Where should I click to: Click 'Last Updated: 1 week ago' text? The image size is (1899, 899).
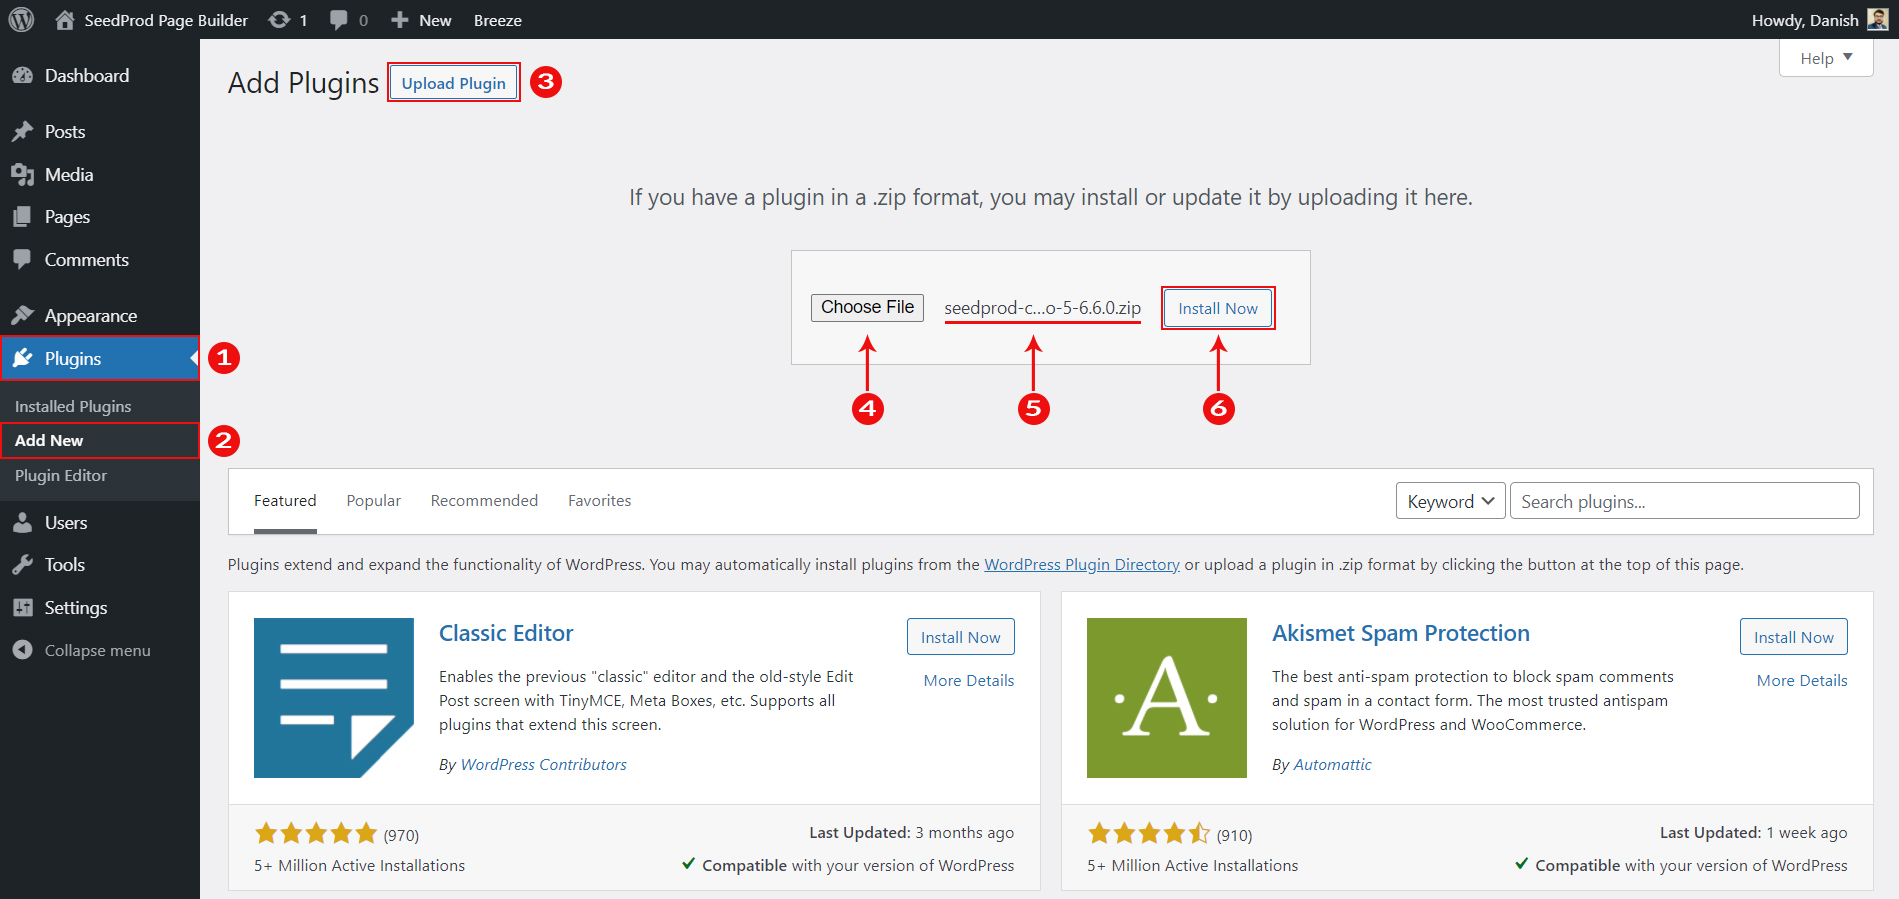tap(1754, 833)
